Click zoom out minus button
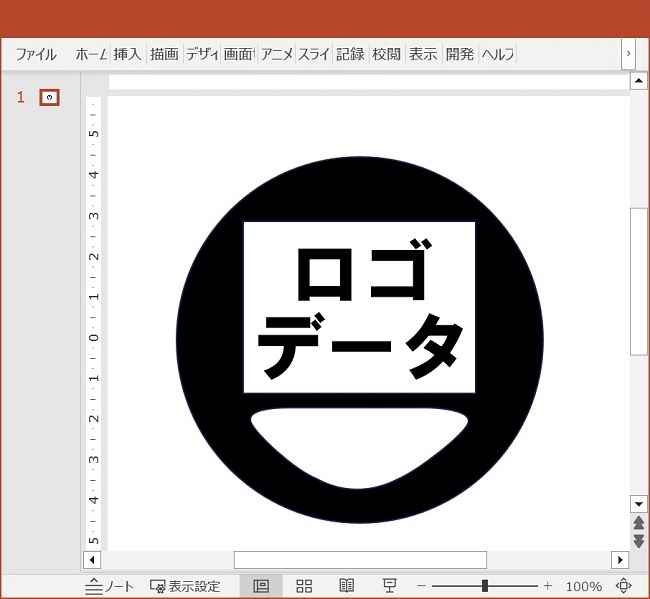Viewport: 650px width, 599px height. tap(422, 586)
